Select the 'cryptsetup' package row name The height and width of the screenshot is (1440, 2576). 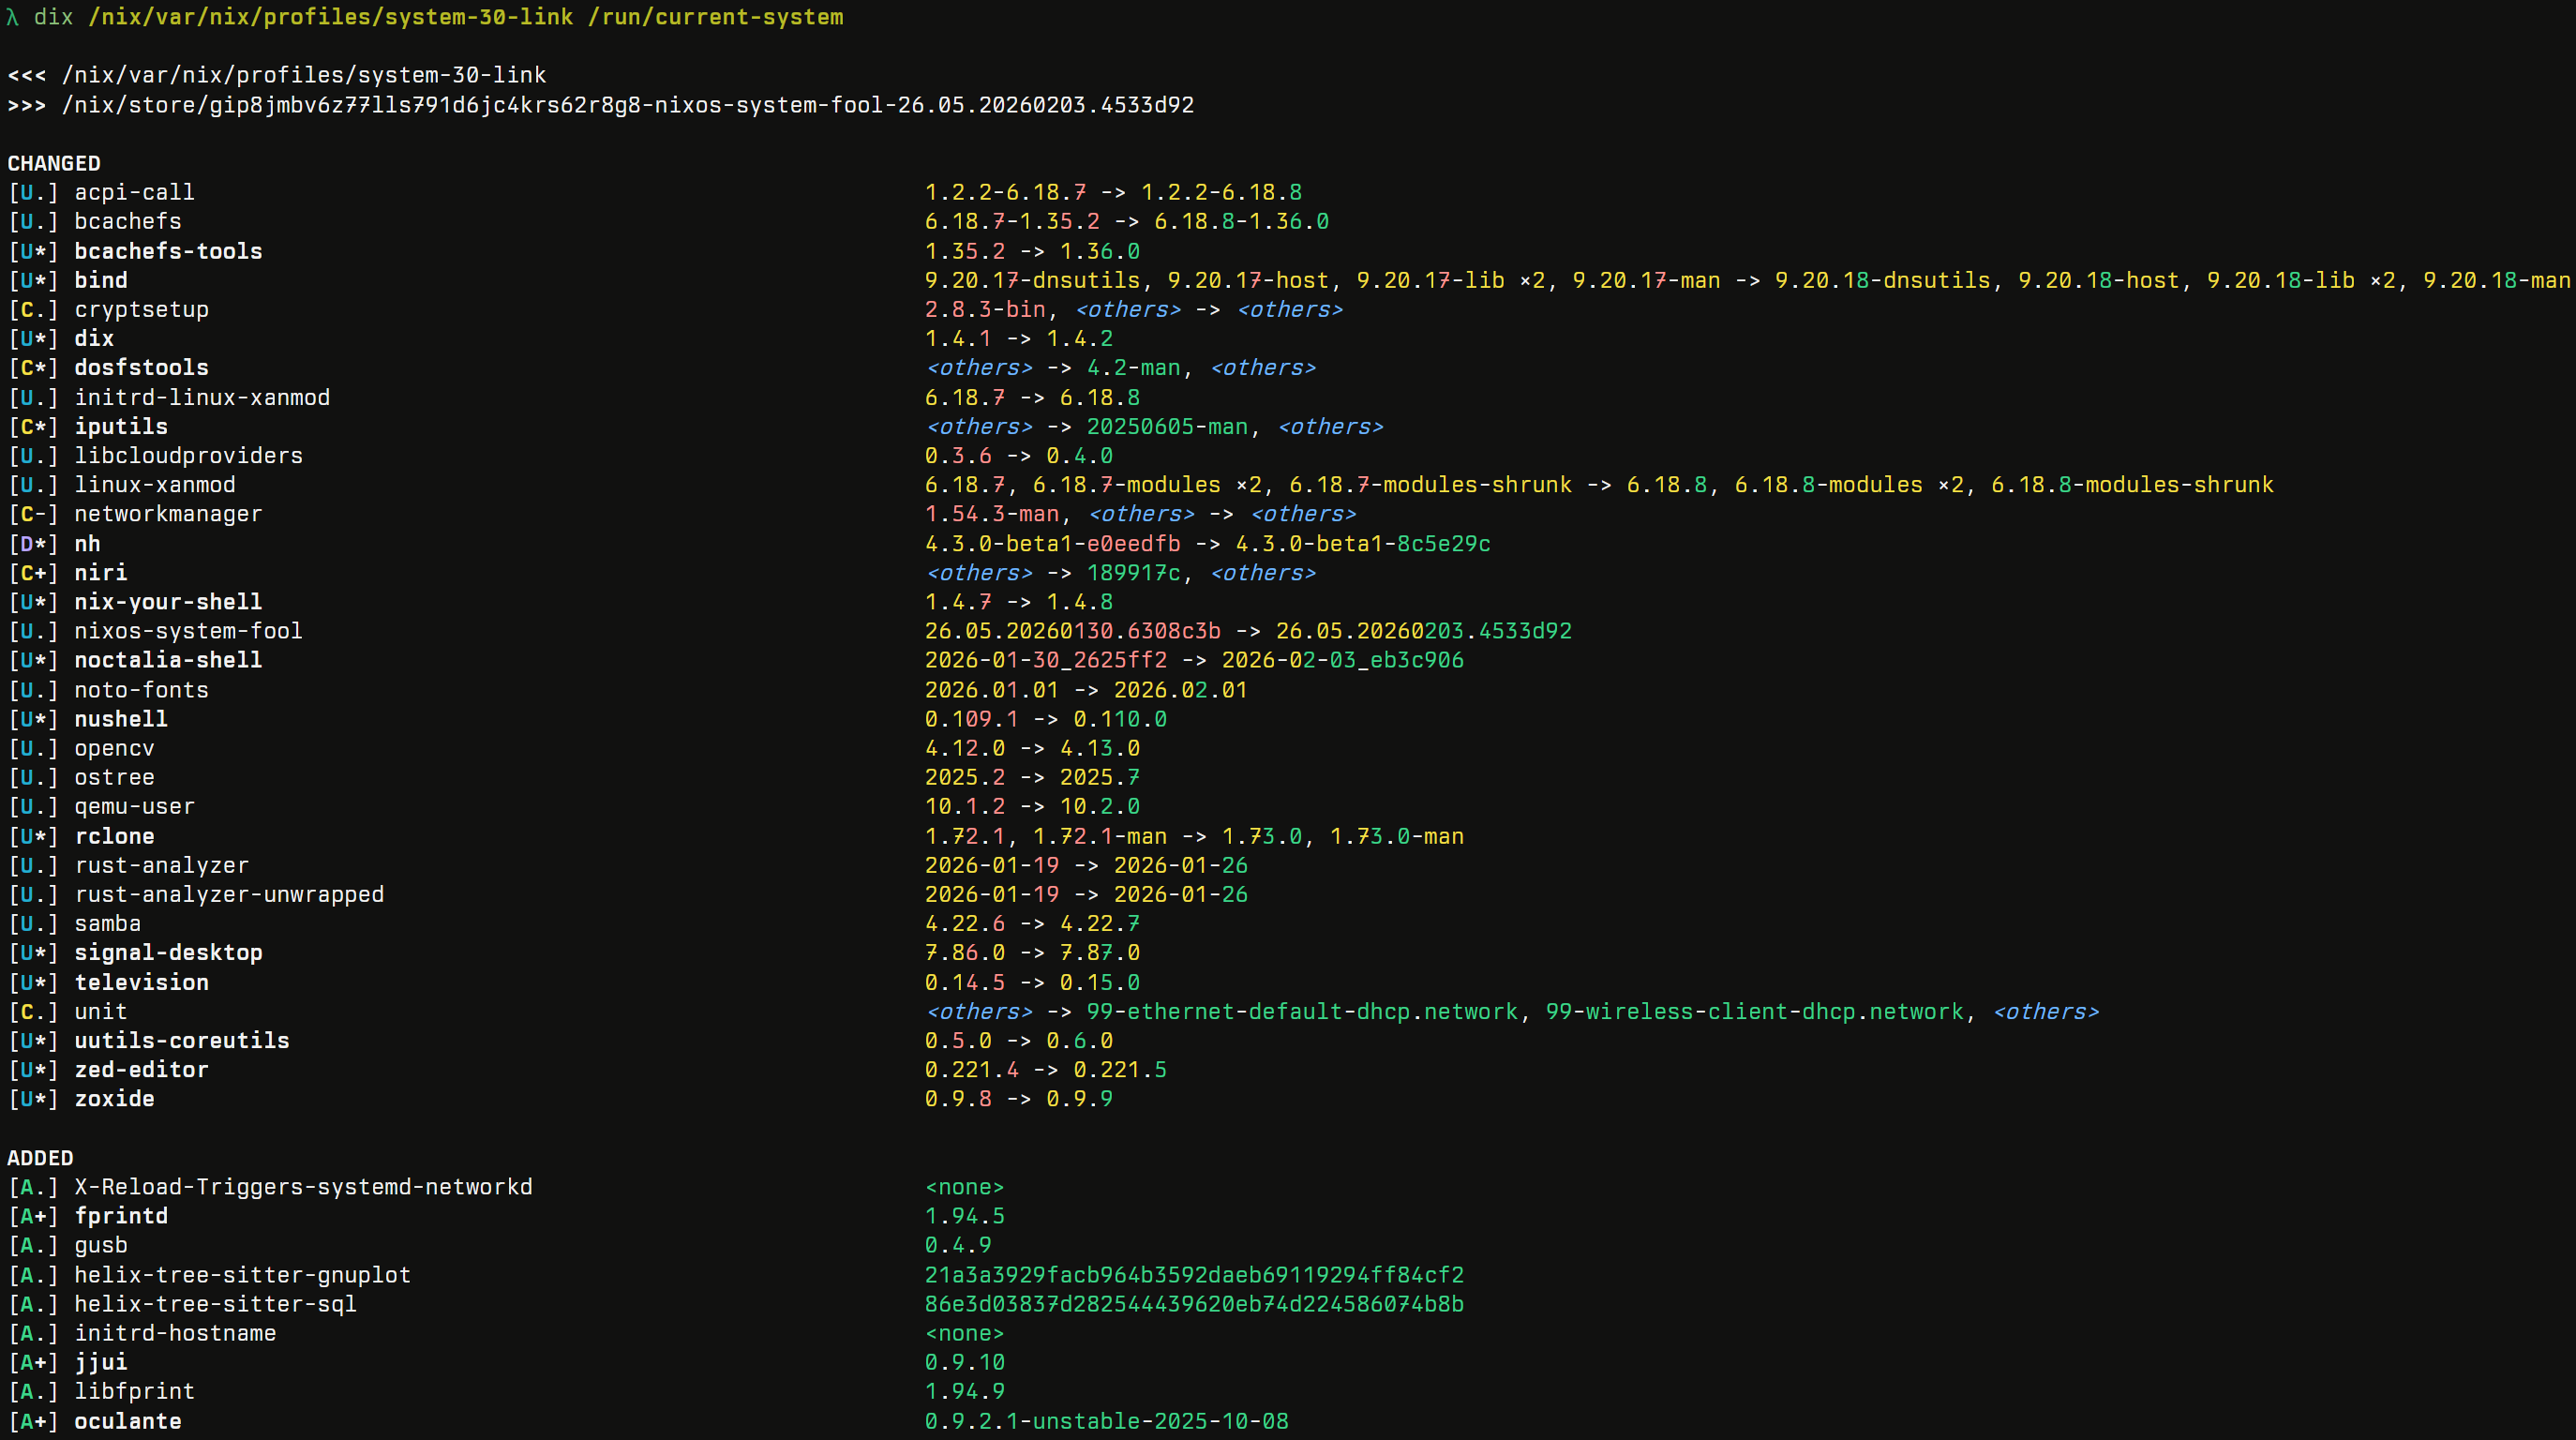142,309
